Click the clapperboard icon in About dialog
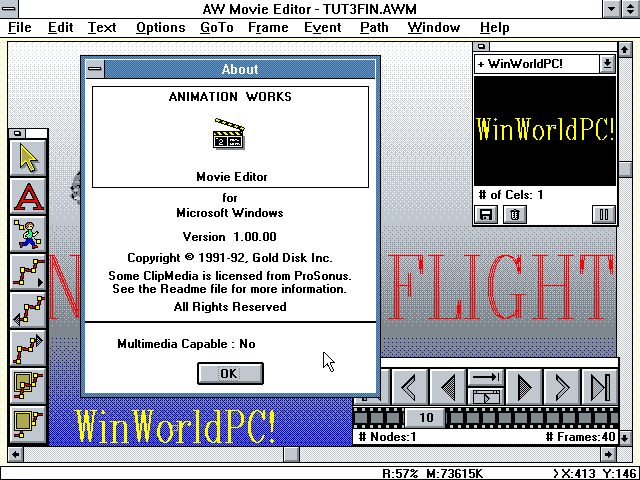This screenshot has width=640, height=480. tap(229, 134)
